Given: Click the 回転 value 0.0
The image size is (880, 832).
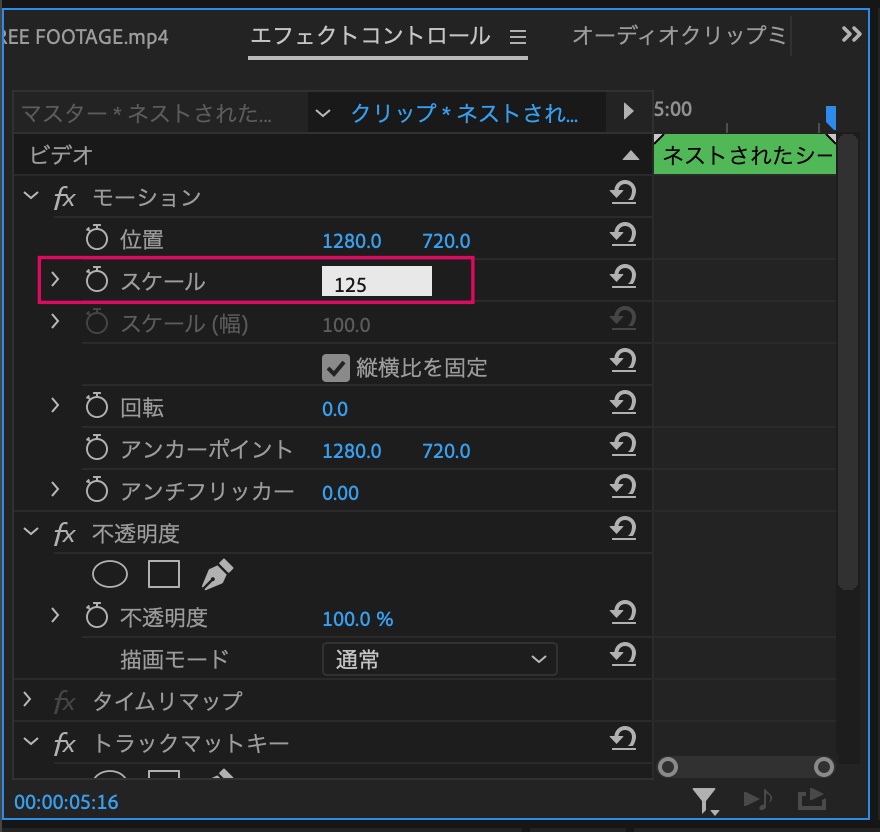Looking at the screenshot, I should point(335,409).
